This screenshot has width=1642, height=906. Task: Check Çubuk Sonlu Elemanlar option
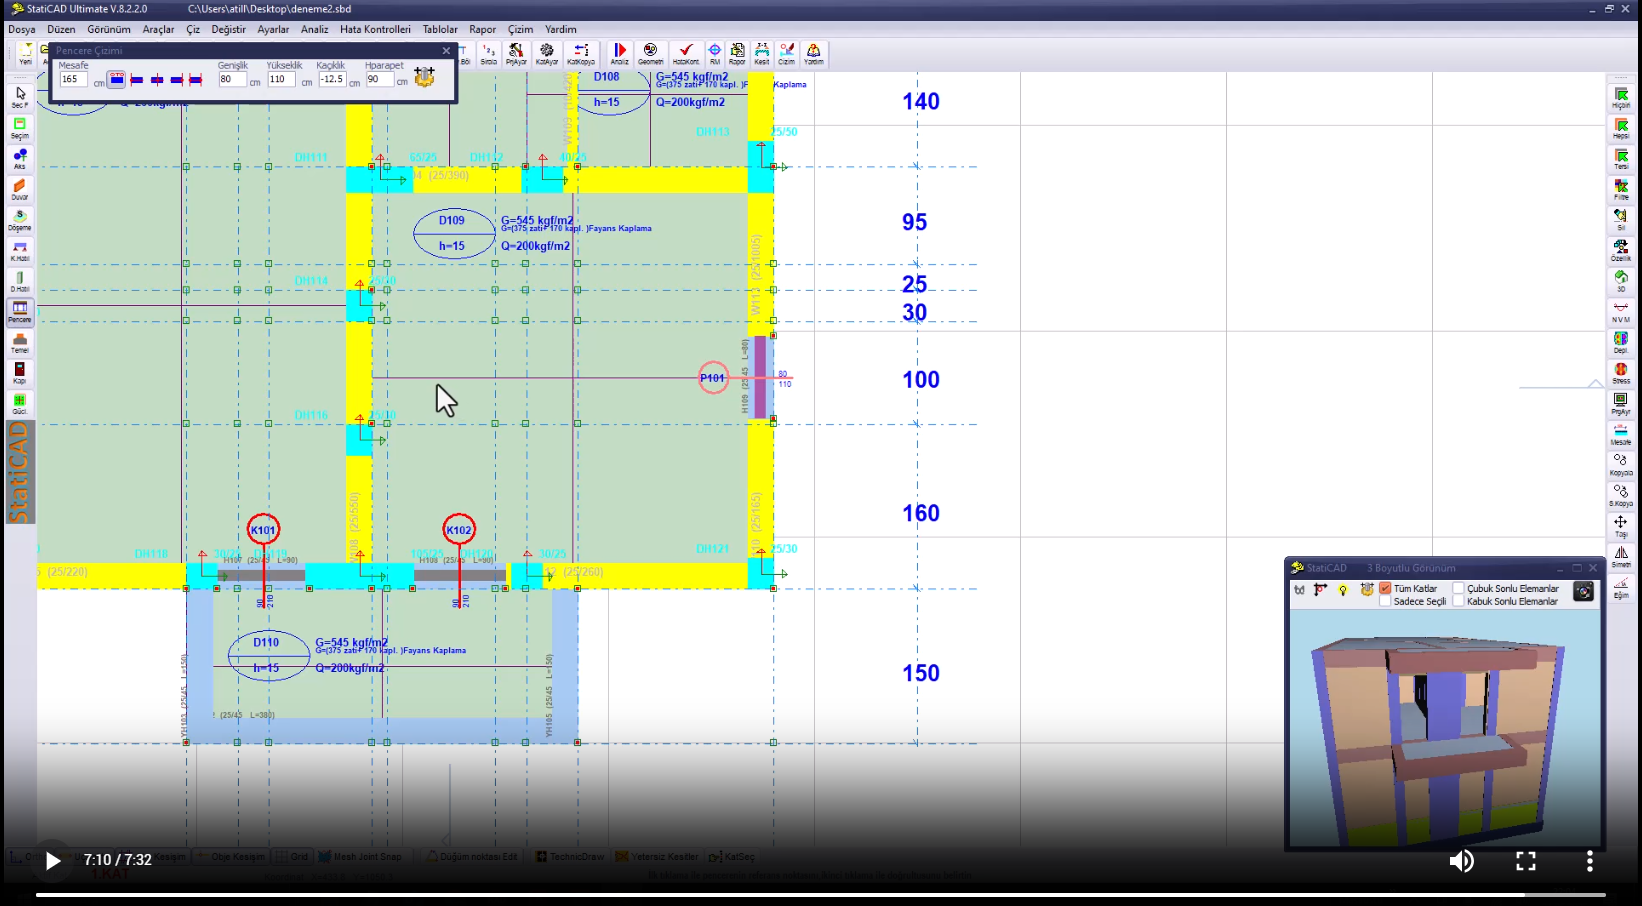[1458, 589]
